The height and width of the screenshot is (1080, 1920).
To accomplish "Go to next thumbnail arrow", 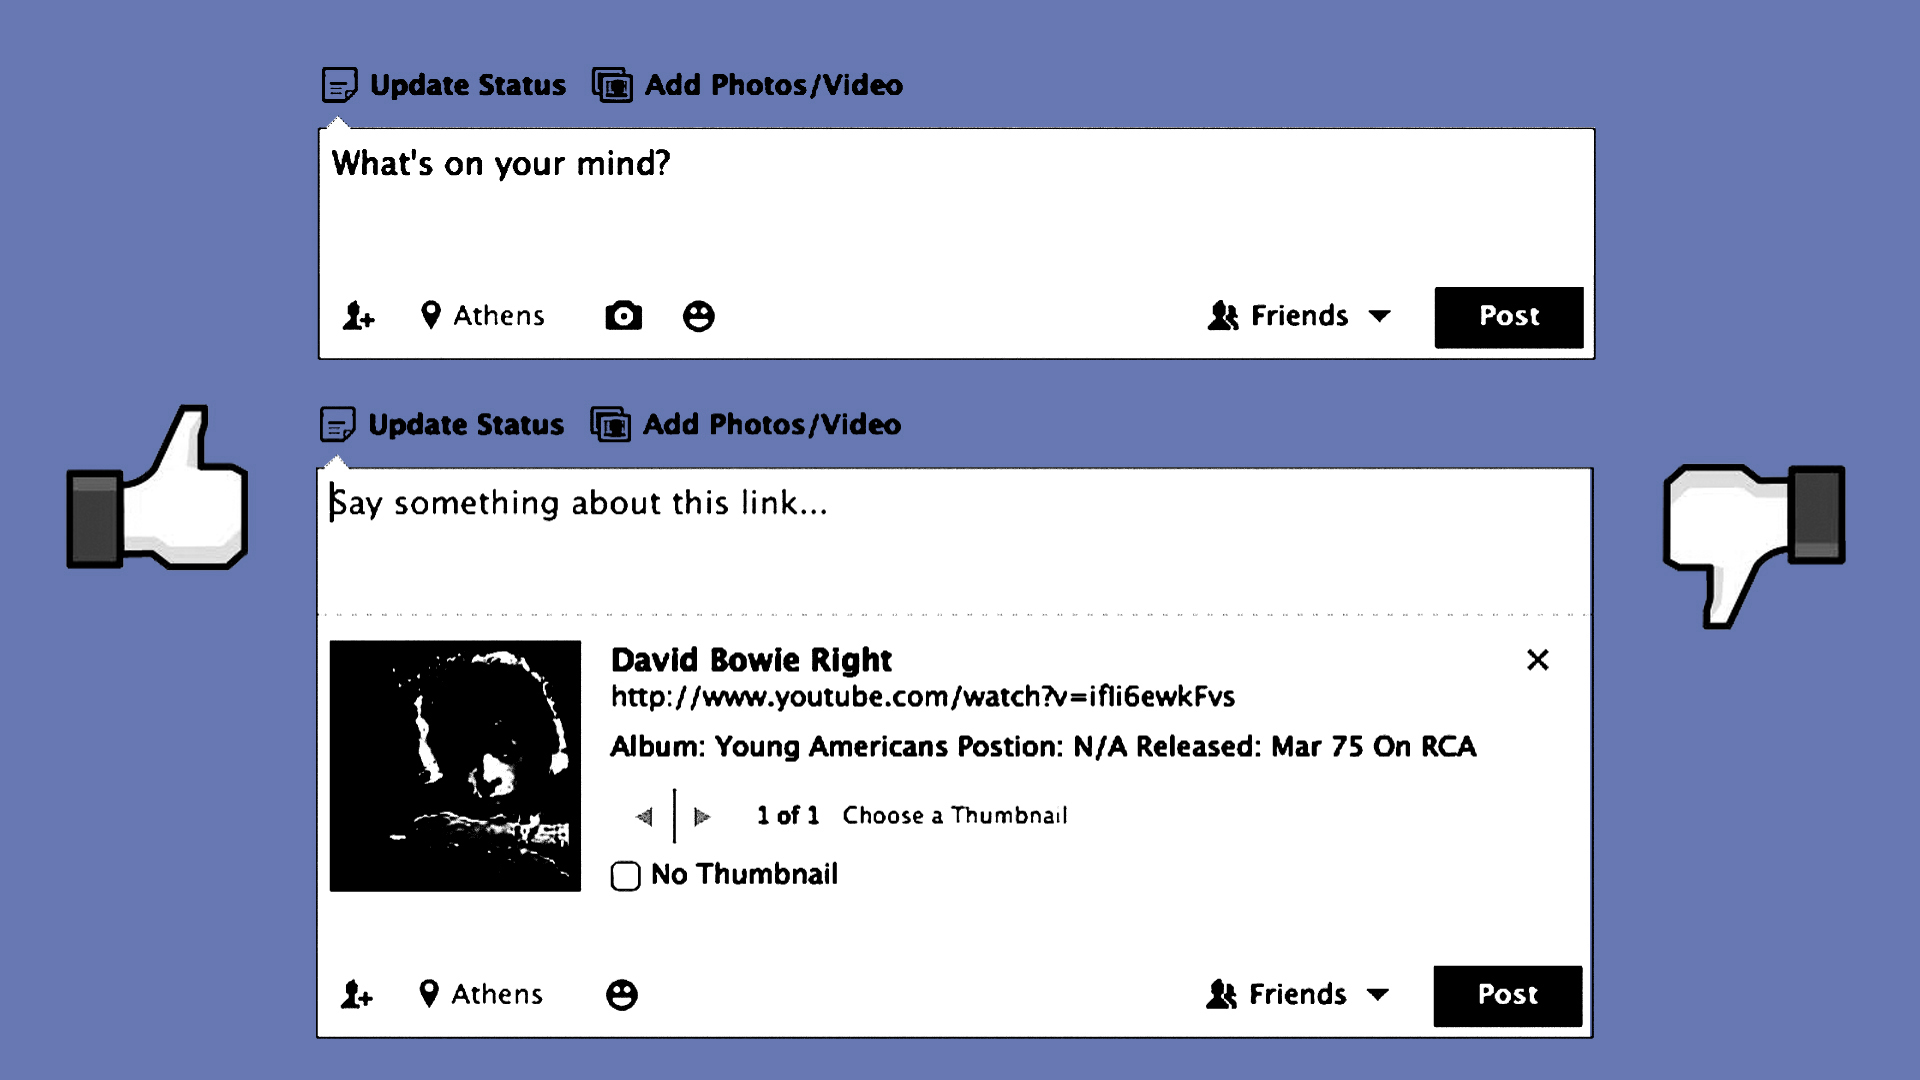I will coord(702,817).
